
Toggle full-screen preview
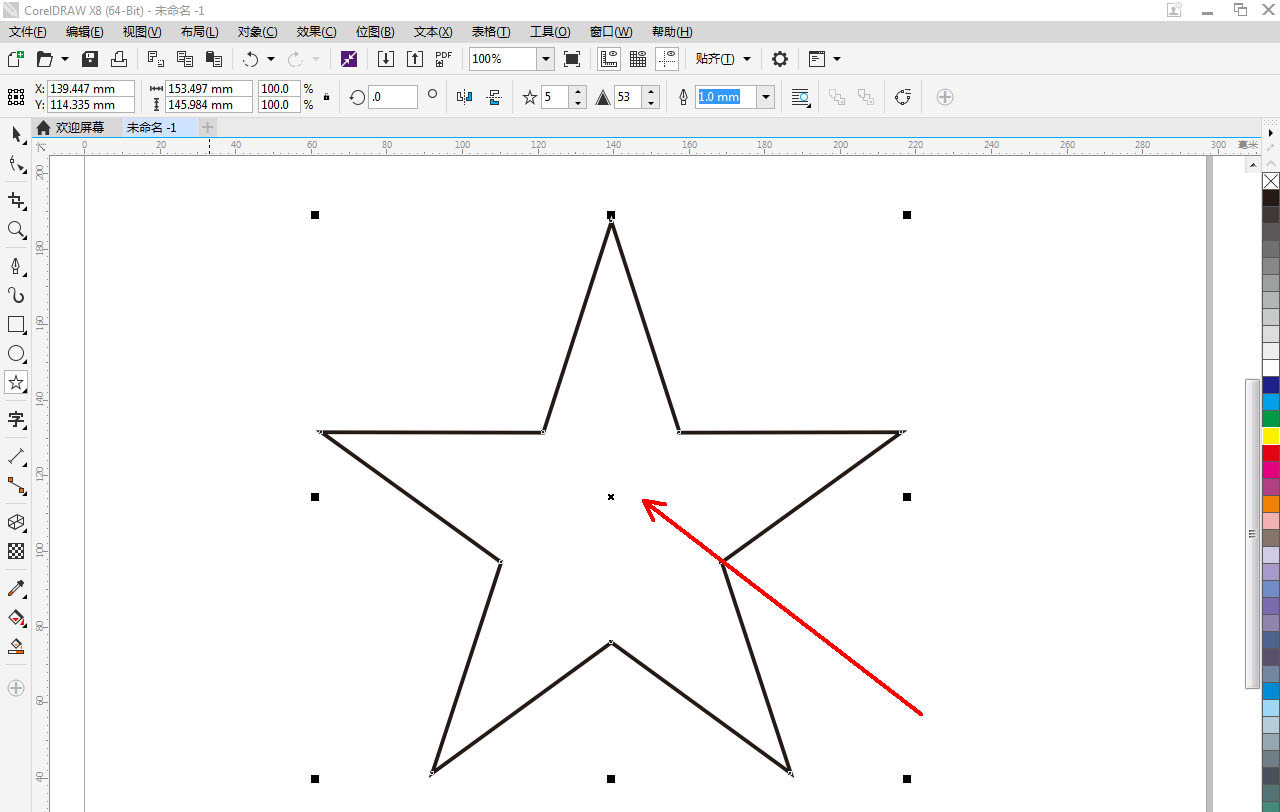(572, 59)
